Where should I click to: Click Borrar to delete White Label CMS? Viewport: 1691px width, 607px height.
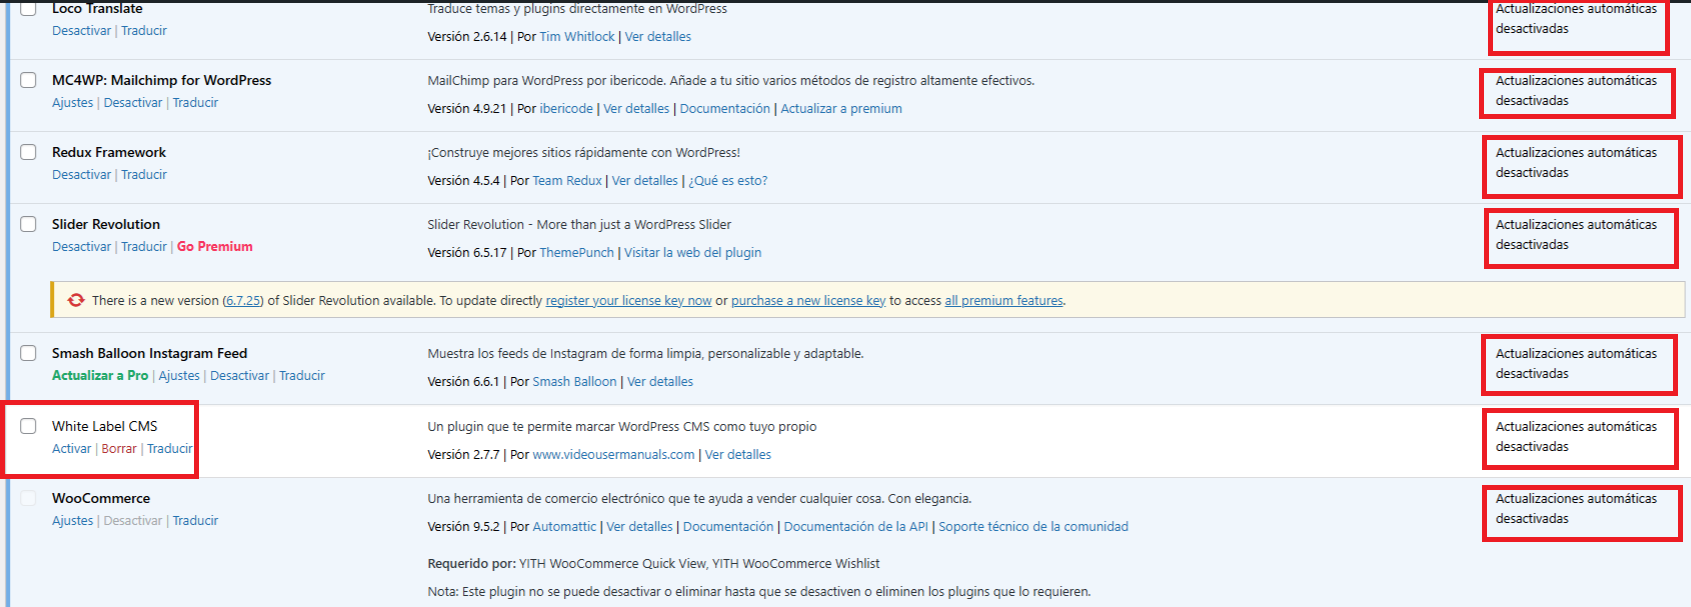click(x=119, y=449)
